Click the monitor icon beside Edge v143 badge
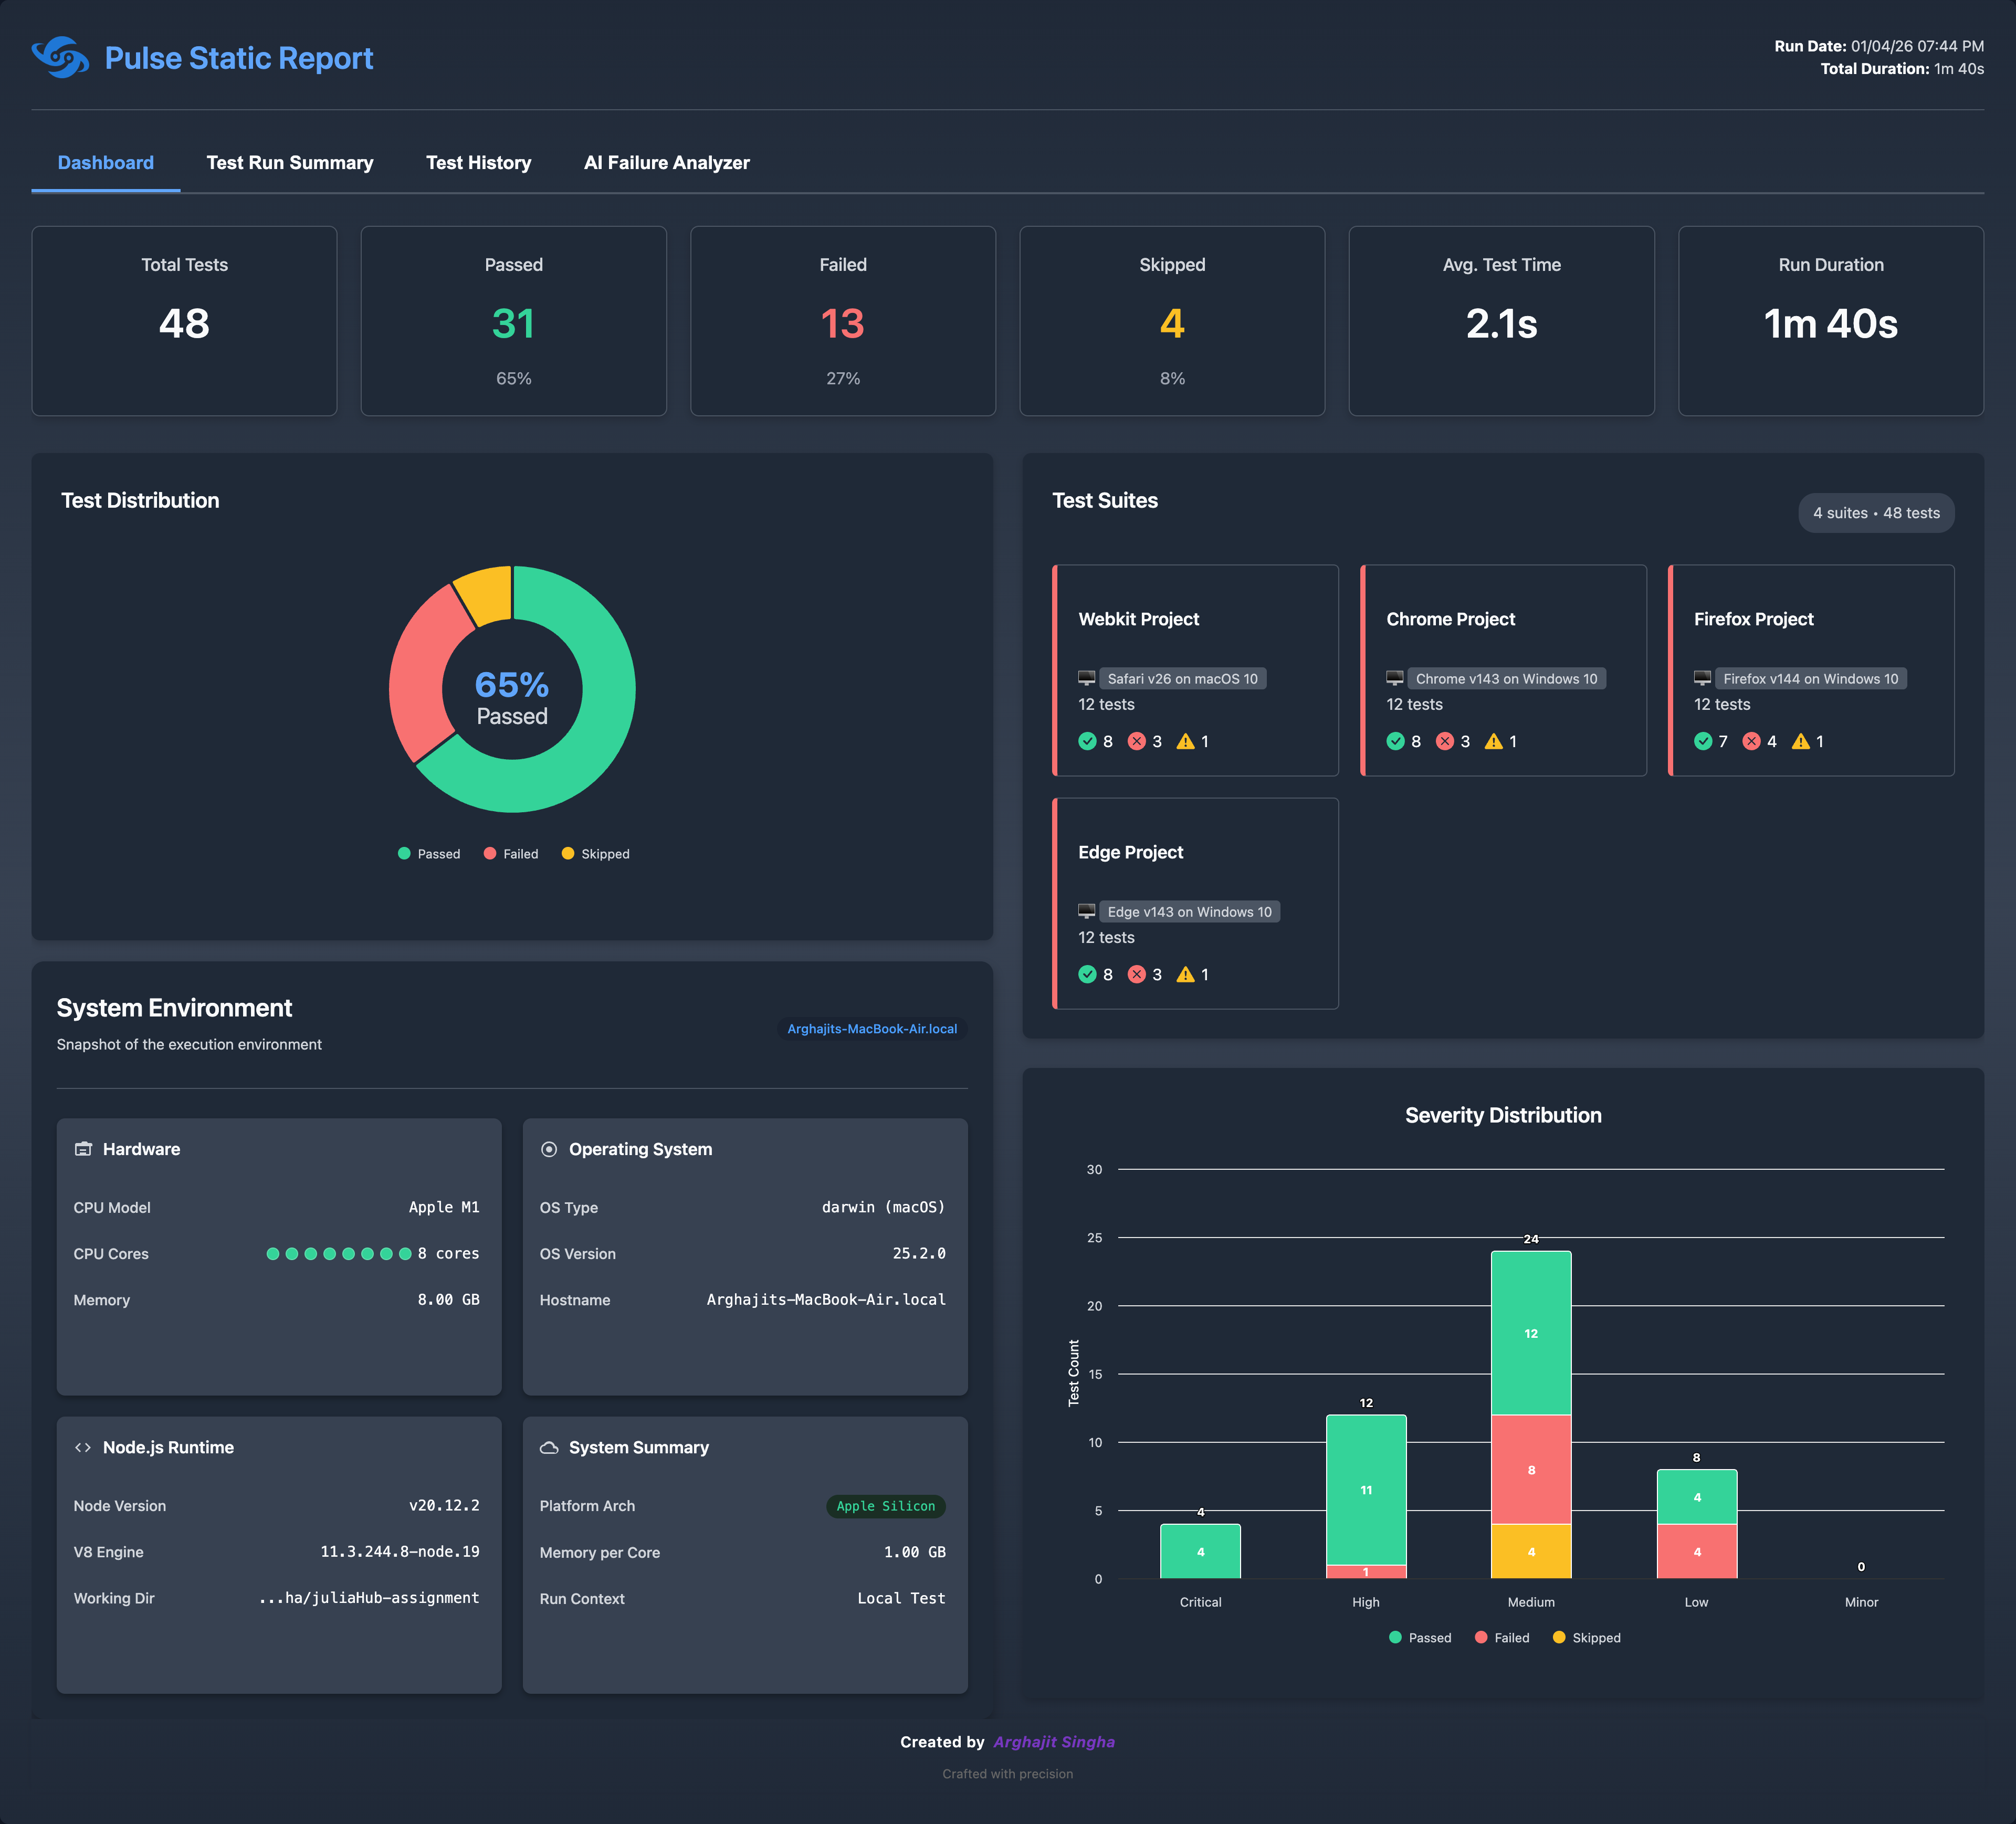This screenshot has height=1824, width=2016. tap(1088, 911)
